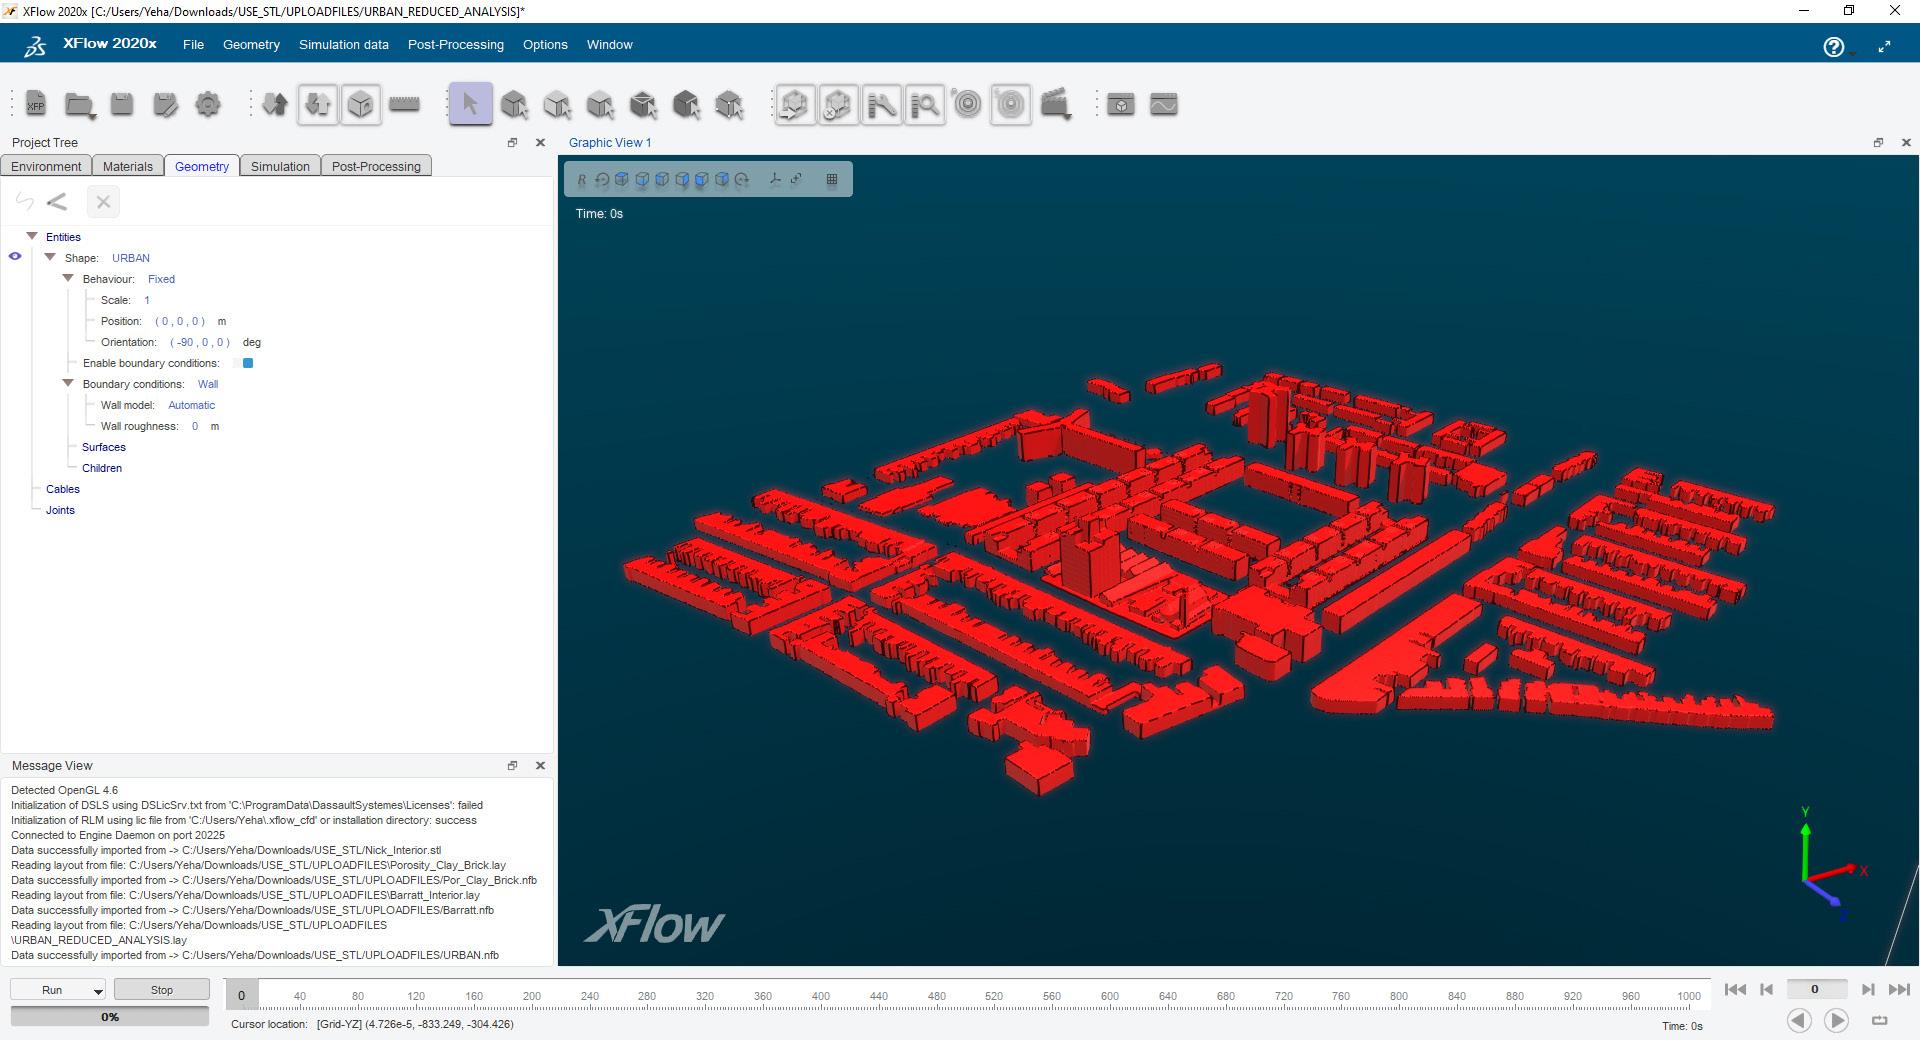Select the Joints tree item

click(x=60, y=510)
